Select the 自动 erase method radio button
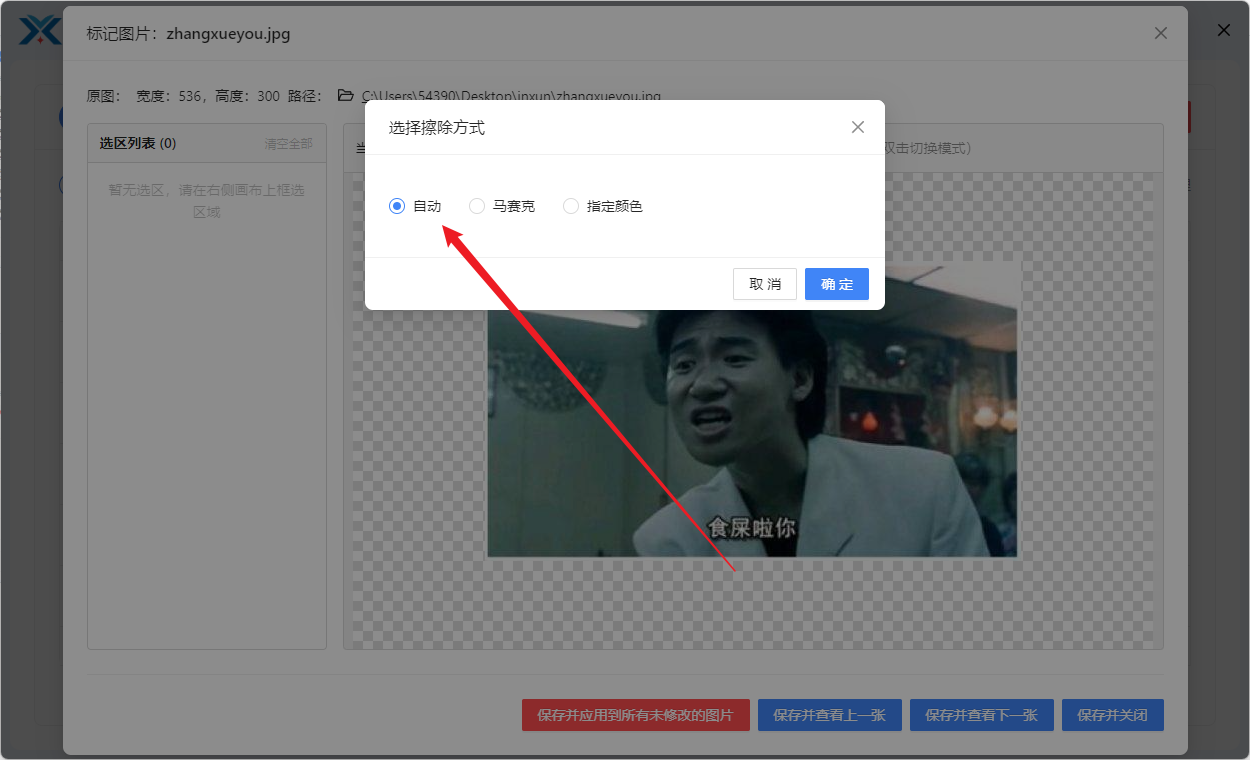The width and height of the screenshot is (1250, 760). click(x=397, y=206)
